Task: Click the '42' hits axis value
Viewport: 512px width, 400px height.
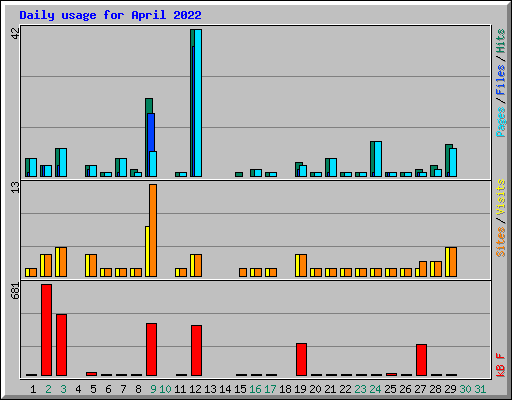Action: coord(15,33)
